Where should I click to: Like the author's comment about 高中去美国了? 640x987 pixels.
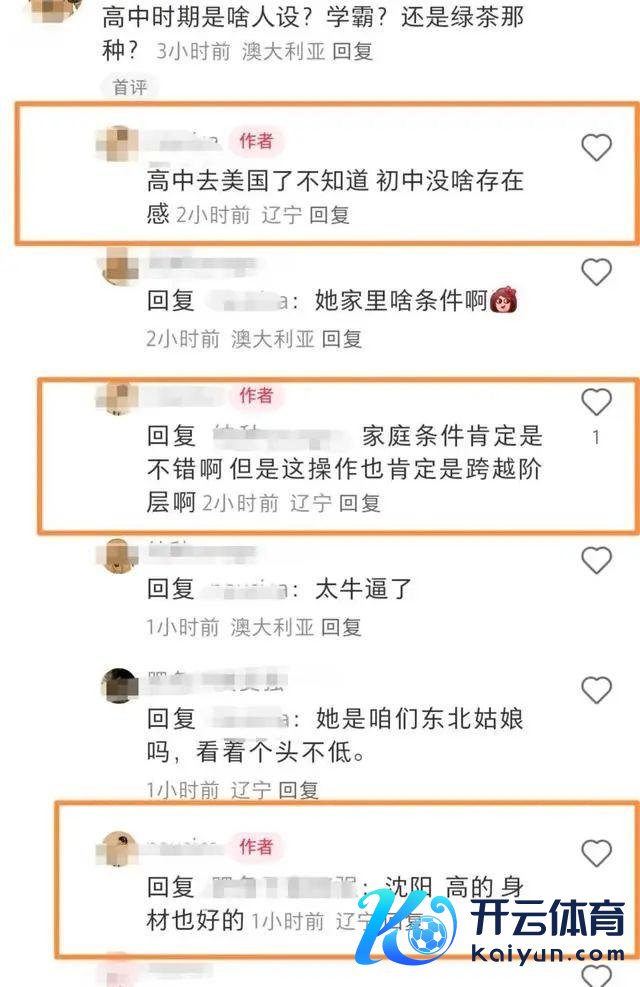[596, 147]
